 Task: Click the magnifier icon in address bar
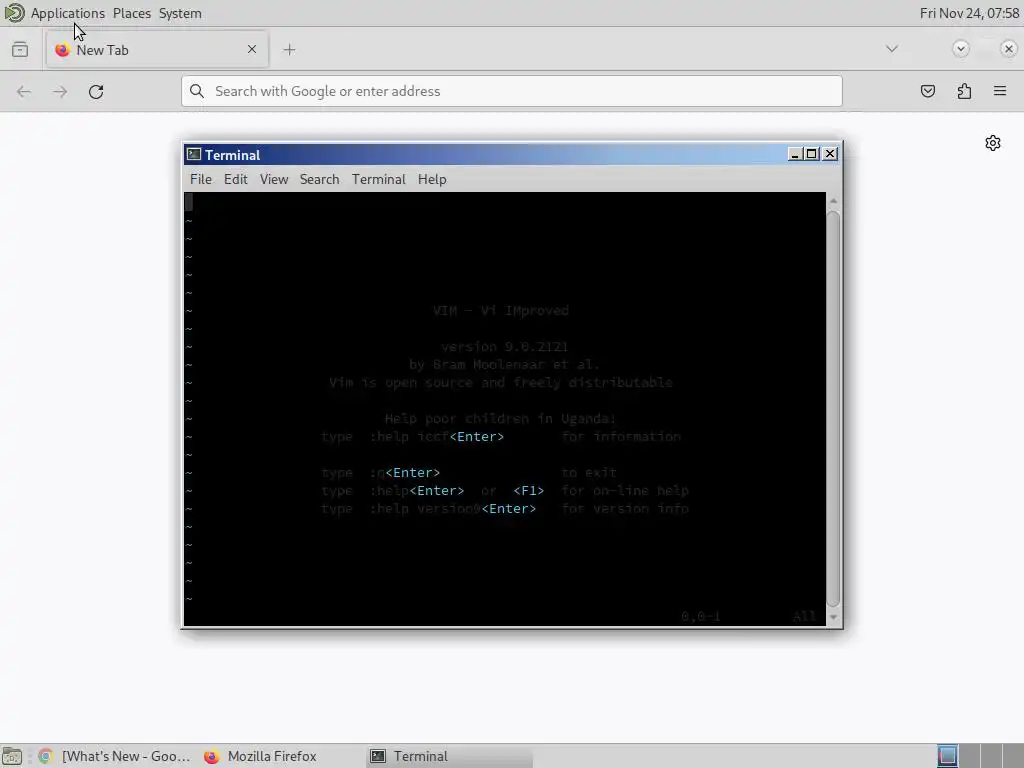[197, 91]
